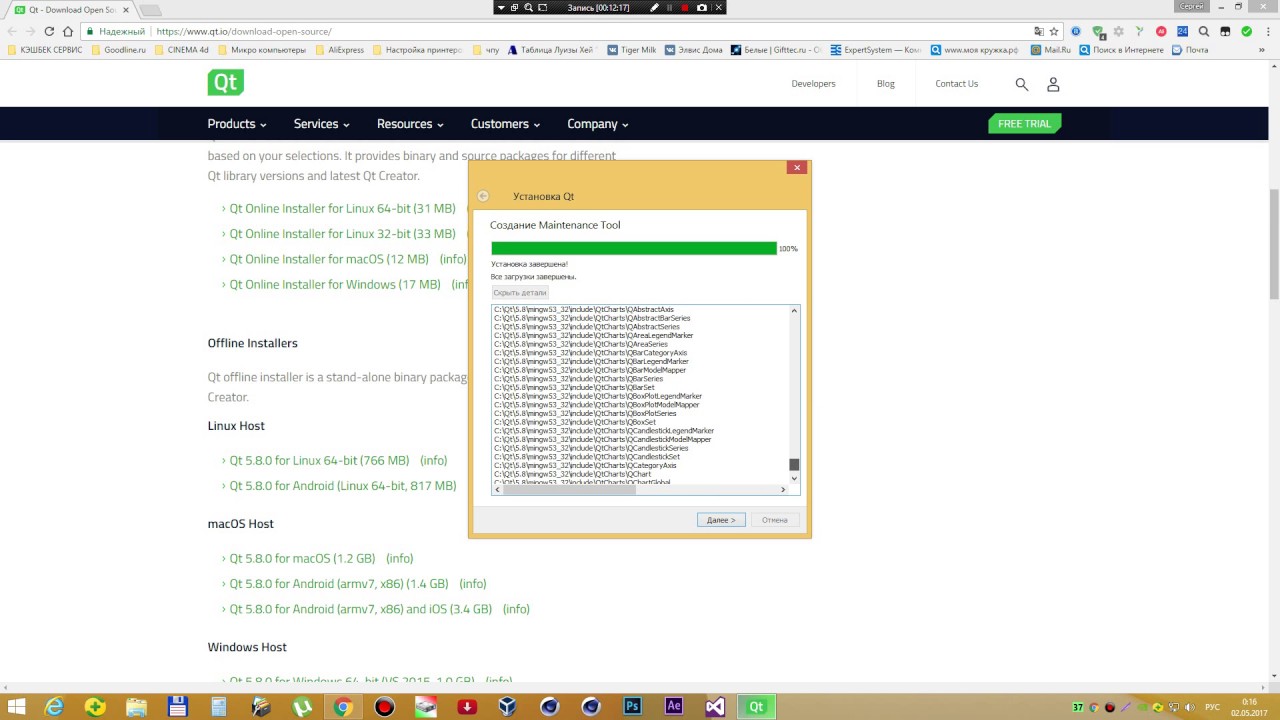Screen dimensions: 1280x720
Task: Open Visual Studio from the taskbar
Action: tap(715, 707)
